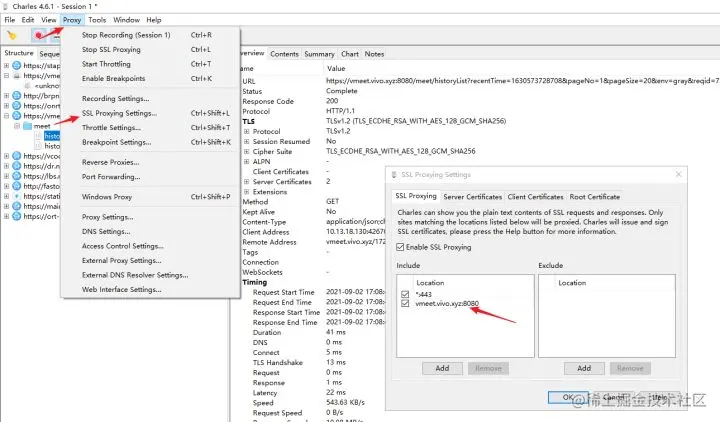The height and width of the screenshot is (422, 720).
Task: Click the red Record toolbar button
Action: [39, 35]
